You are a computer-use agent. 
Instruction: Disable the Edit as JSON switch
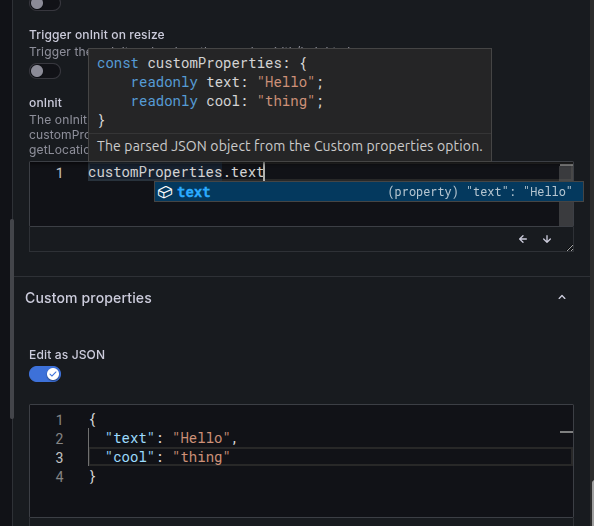pos(45,374)
